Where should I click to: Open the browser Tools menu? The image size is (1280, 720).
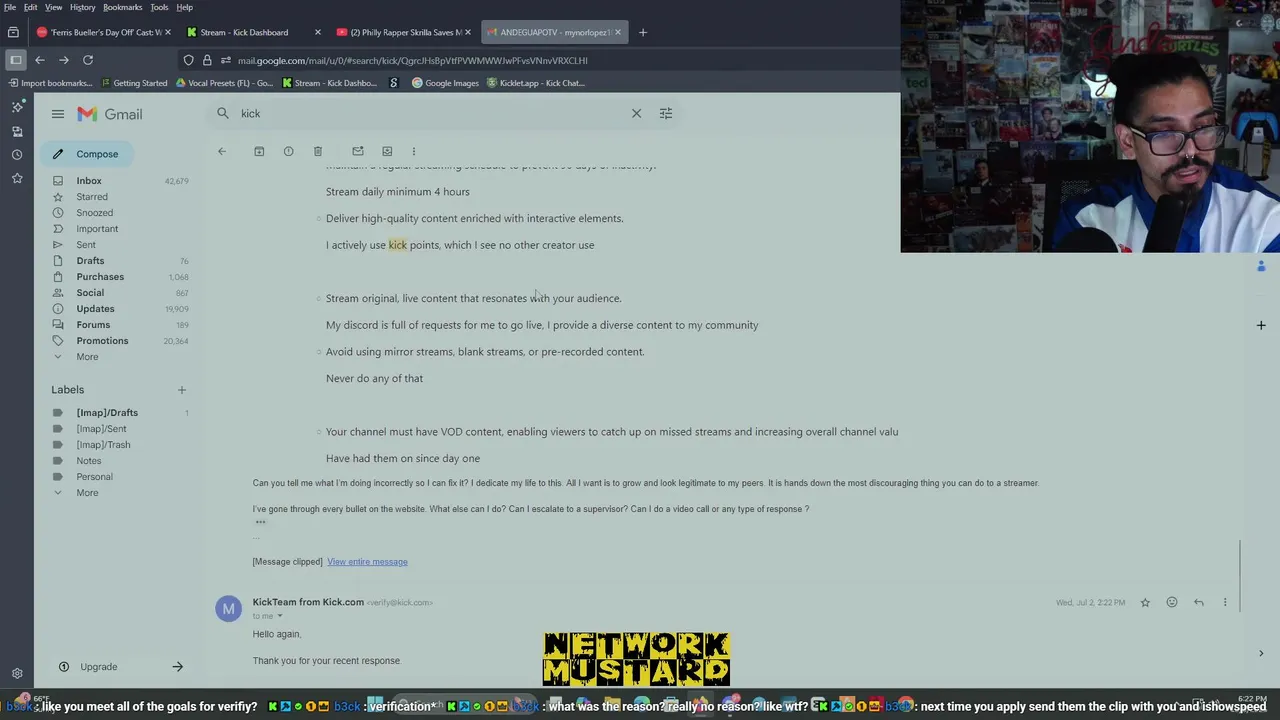point(159,7)
